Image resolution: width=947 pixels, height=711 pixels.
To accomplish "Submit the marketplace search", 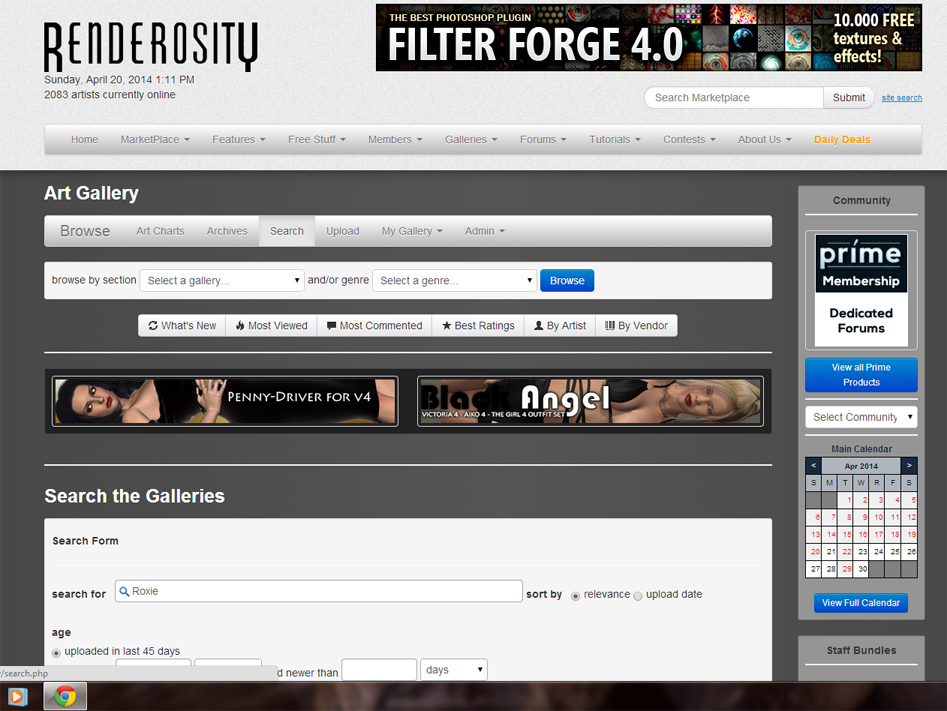I will click(x=849, y=97).
